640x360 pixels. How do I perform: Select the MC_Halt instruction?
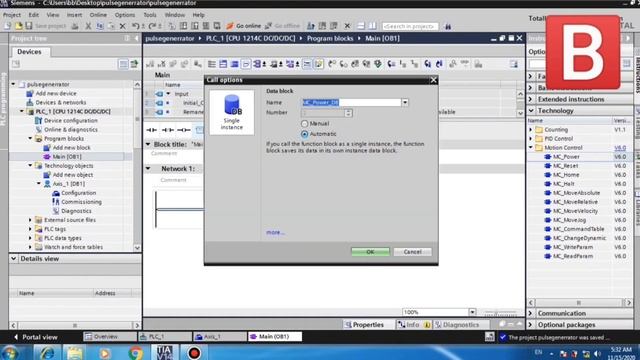(x=563, y=184)
